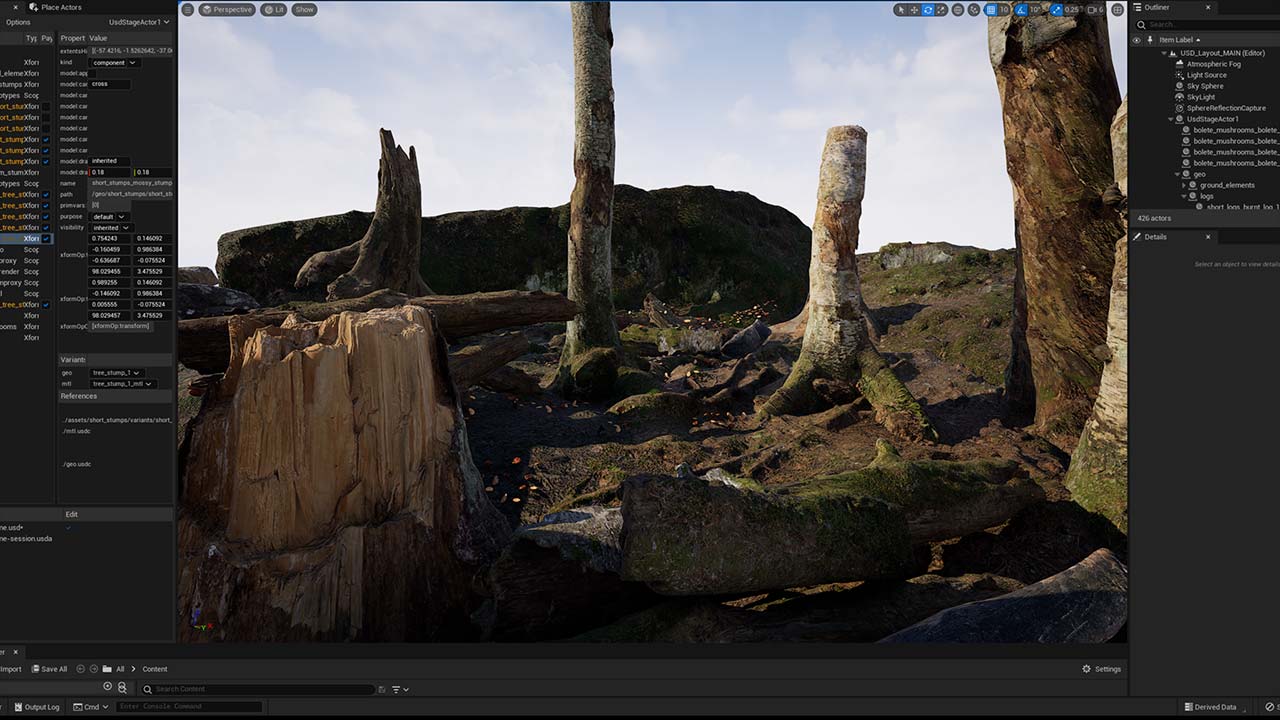This screenshot has width=1280, height=720.
Task: Activate the Rotate tool in viewport toolbar
Action: (x=928, y=10)
